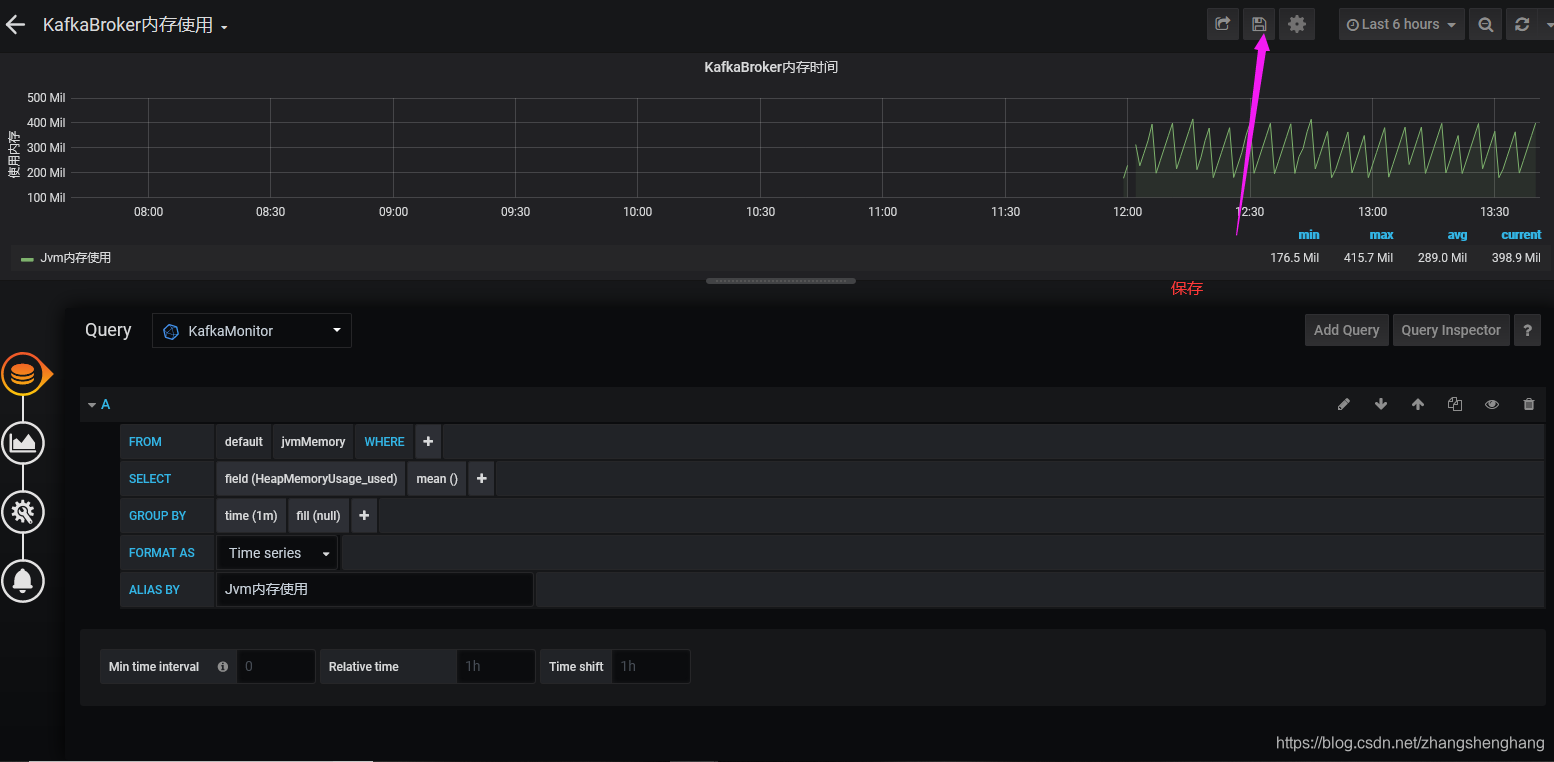Show Min time interval info tooltip icon

(x=222, y=667)
